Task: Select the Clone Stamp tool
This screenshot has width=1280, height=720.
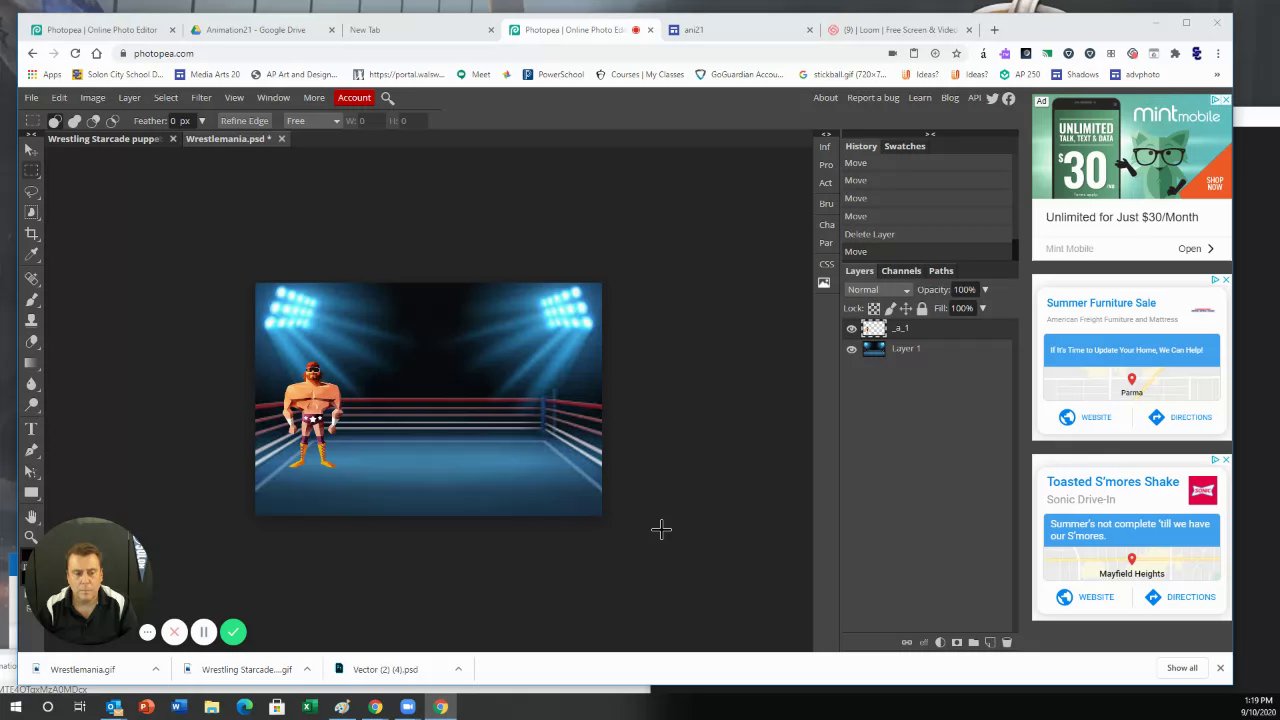Action: point(31,320)
